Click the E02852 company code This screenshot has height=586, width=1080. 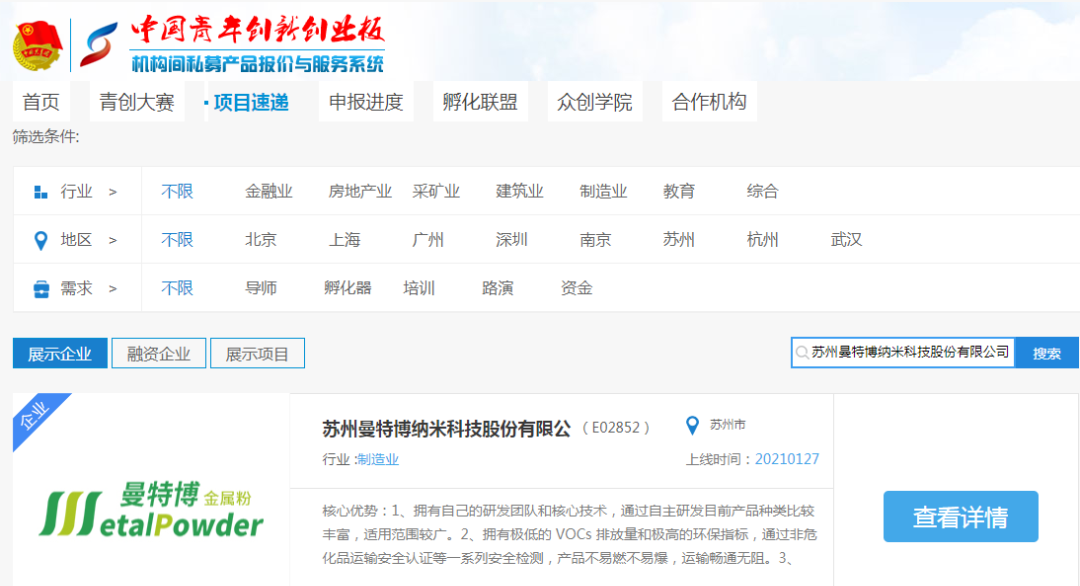(x=616, y=428)
